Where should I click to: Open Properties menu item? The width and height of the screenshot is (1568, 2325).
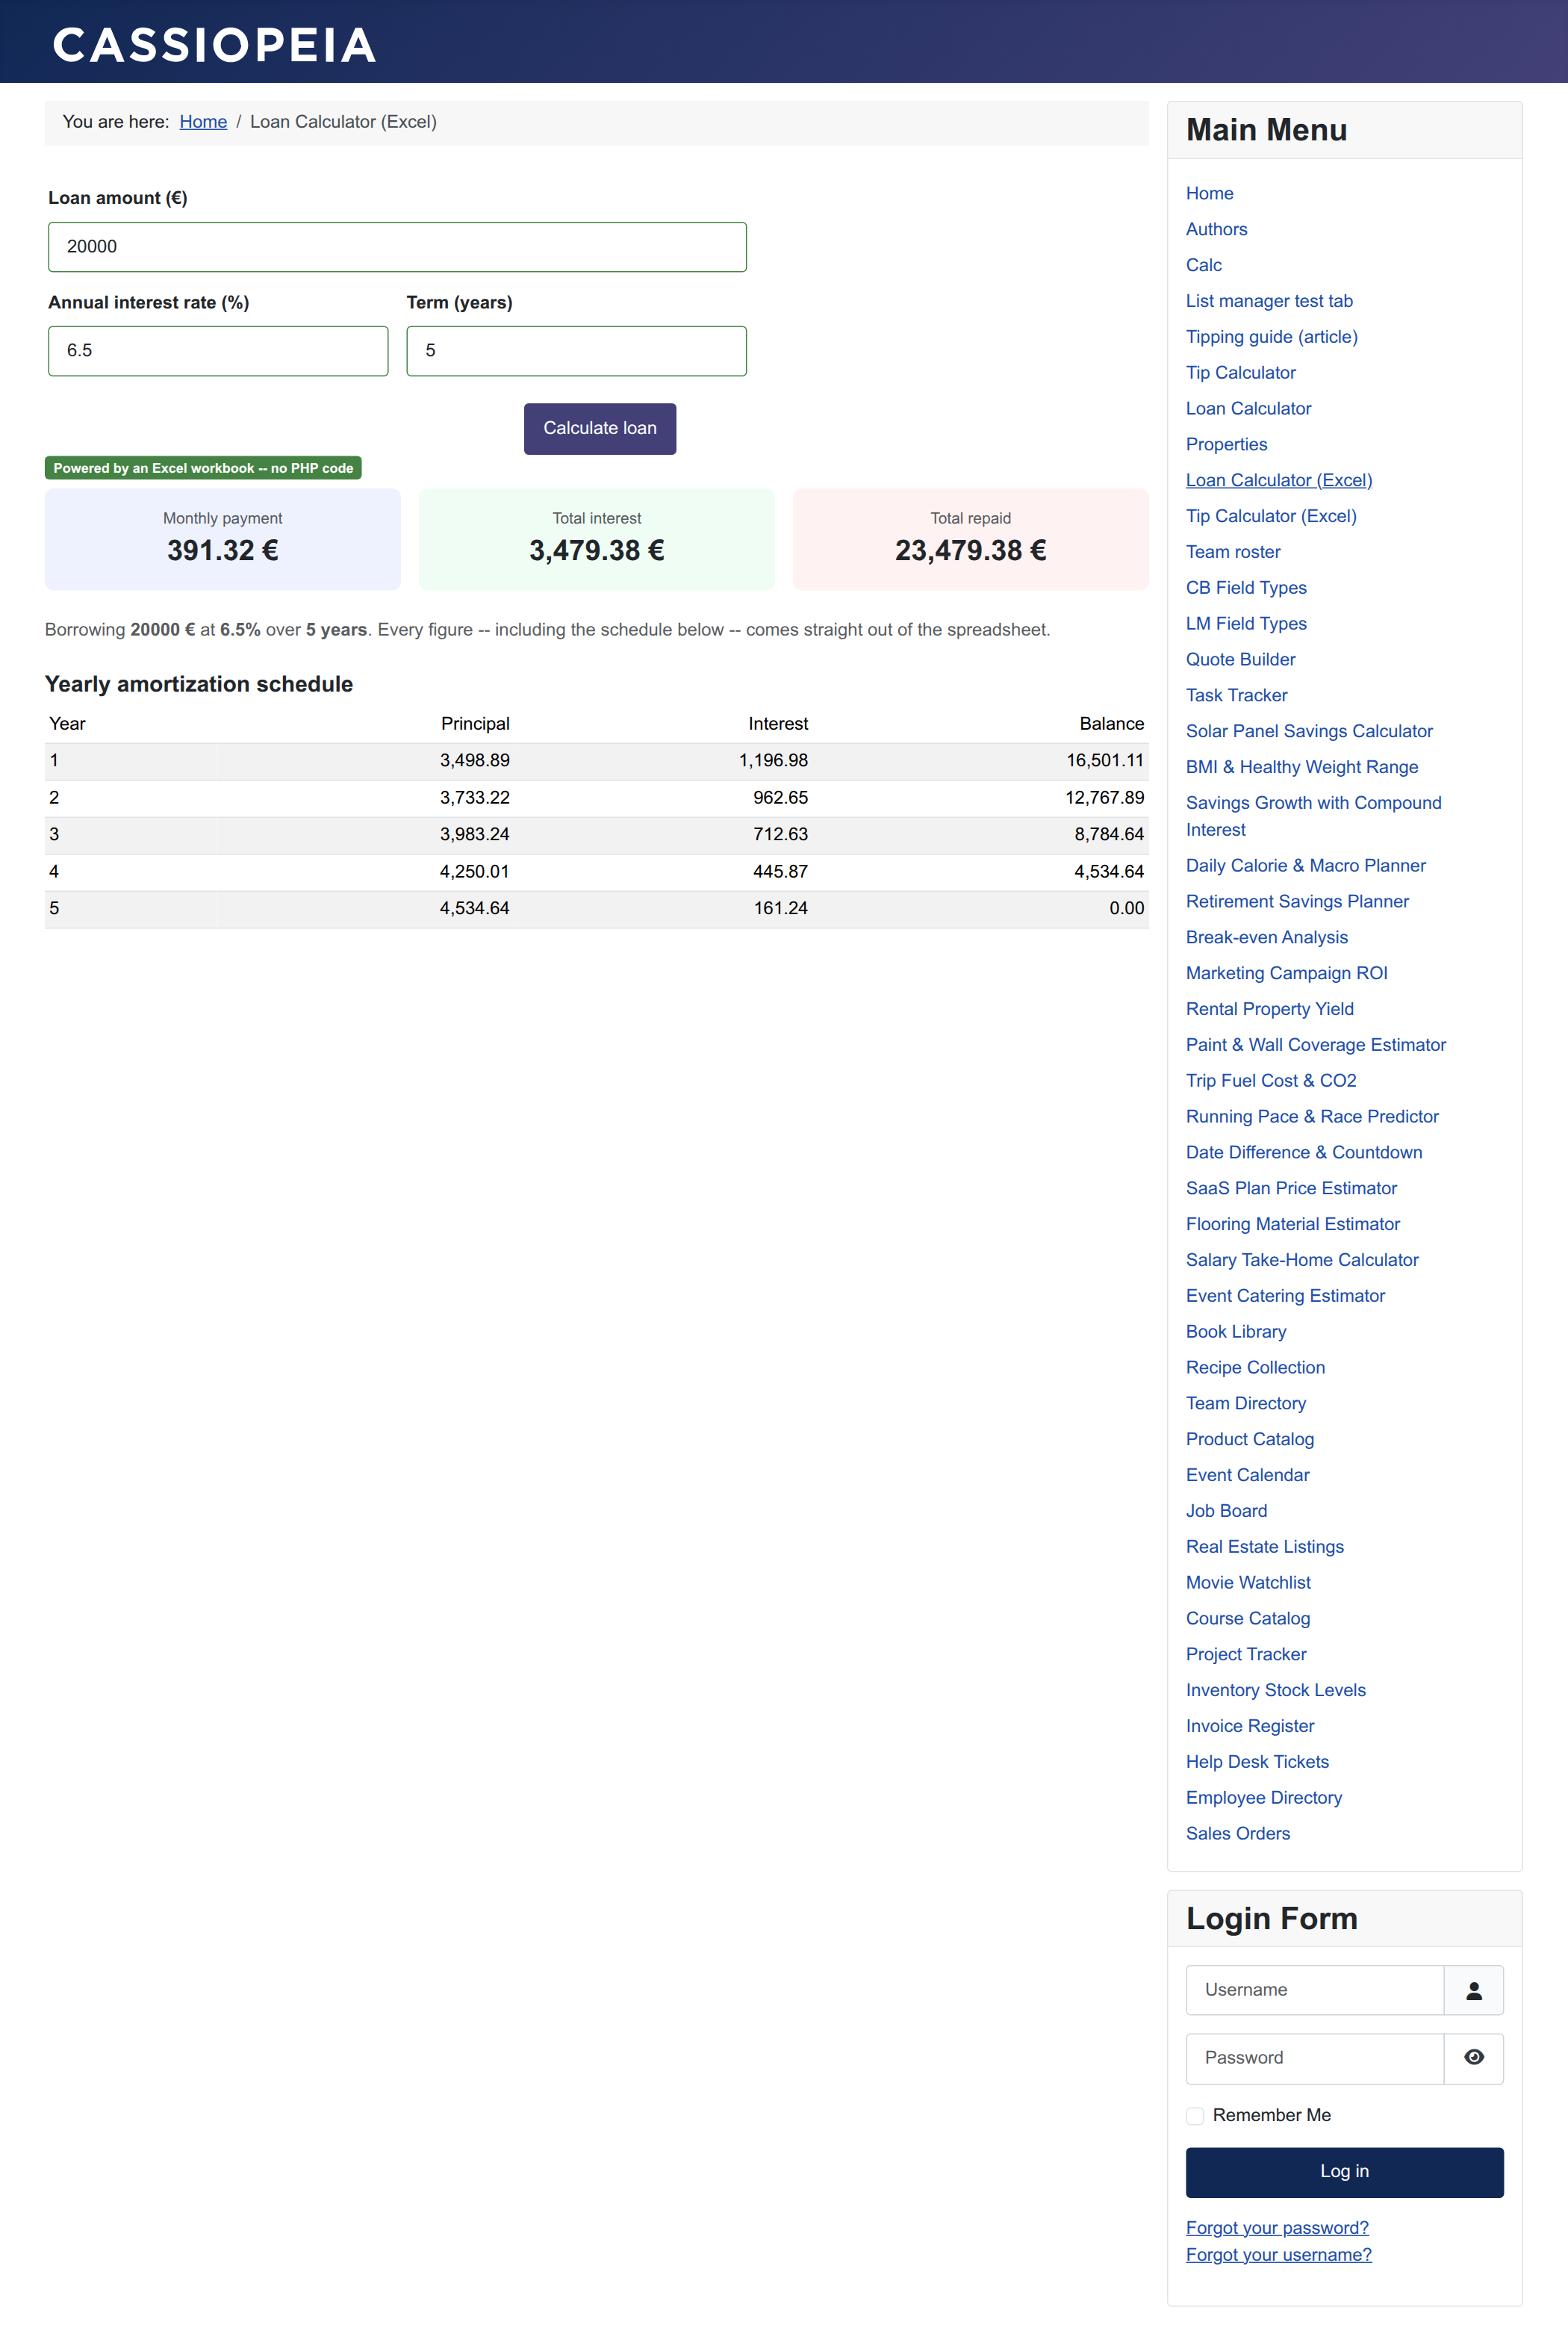[1226, 444]
